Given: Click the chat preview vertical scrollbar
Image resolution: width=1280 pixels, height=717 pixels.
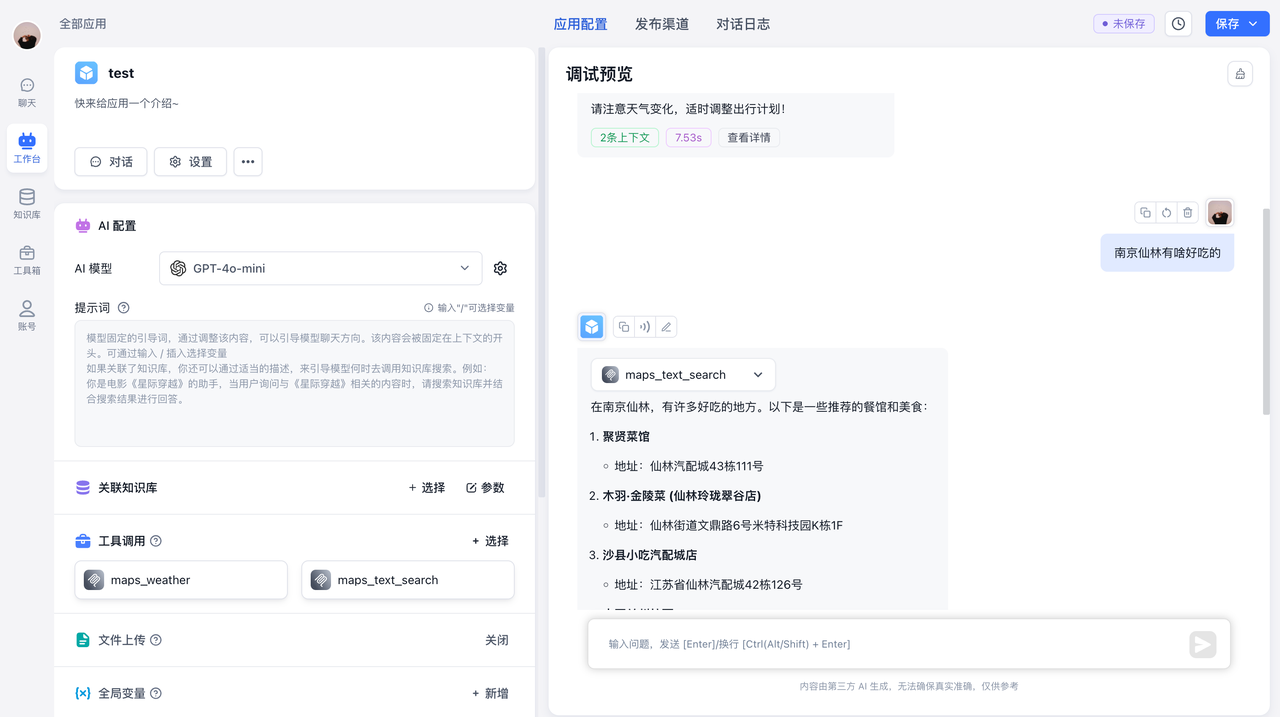Looking at the screenshot, I should pyautogui.click(x=1266, y=310).
